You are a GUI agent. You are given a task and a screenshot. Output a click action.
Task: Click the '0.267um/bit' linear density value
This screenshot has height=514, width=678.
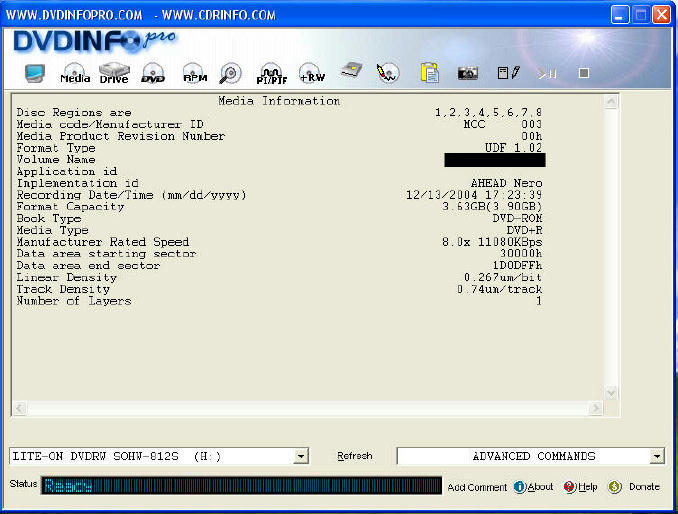pos(503,277)
